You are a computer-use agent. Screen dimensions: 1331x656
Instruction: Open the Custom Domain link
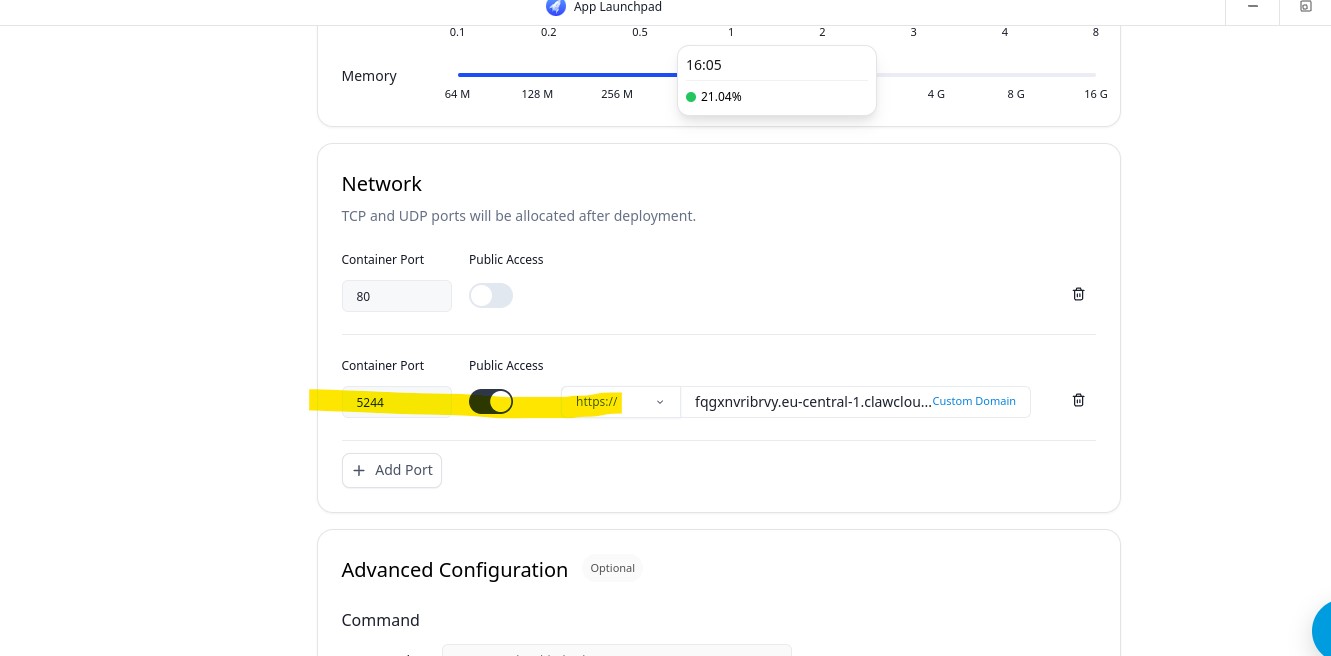[973, 401]
